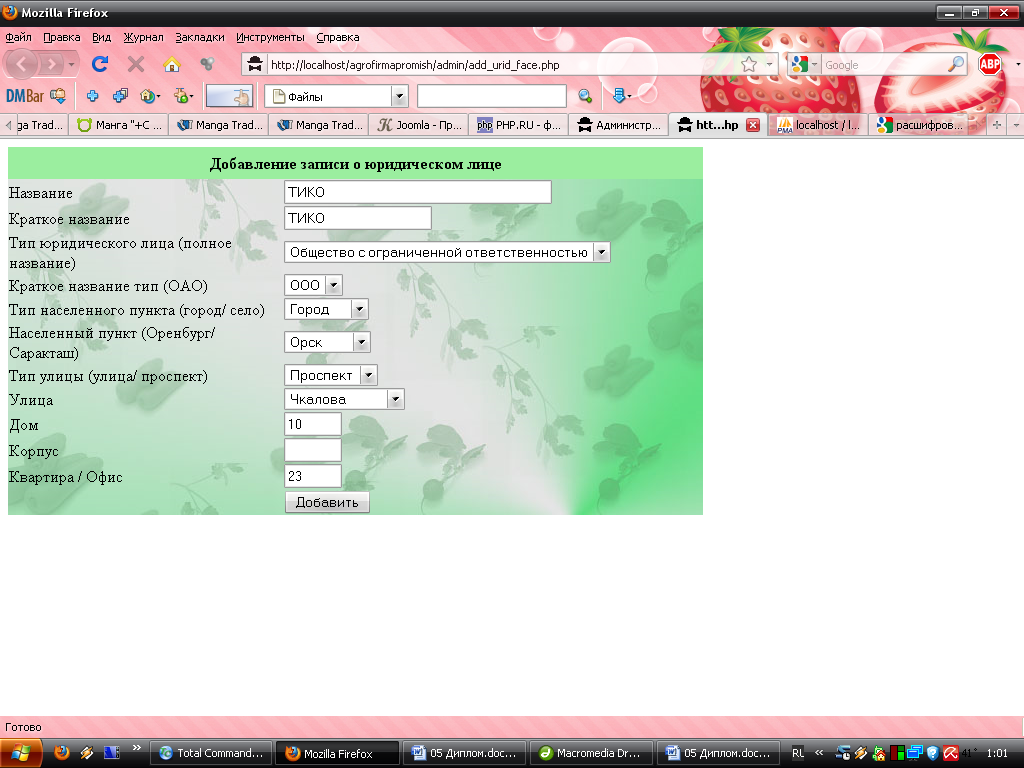Open the search engine selector dropdown
This screenshot has width=1024, height=768.
(x=805, y=64)
